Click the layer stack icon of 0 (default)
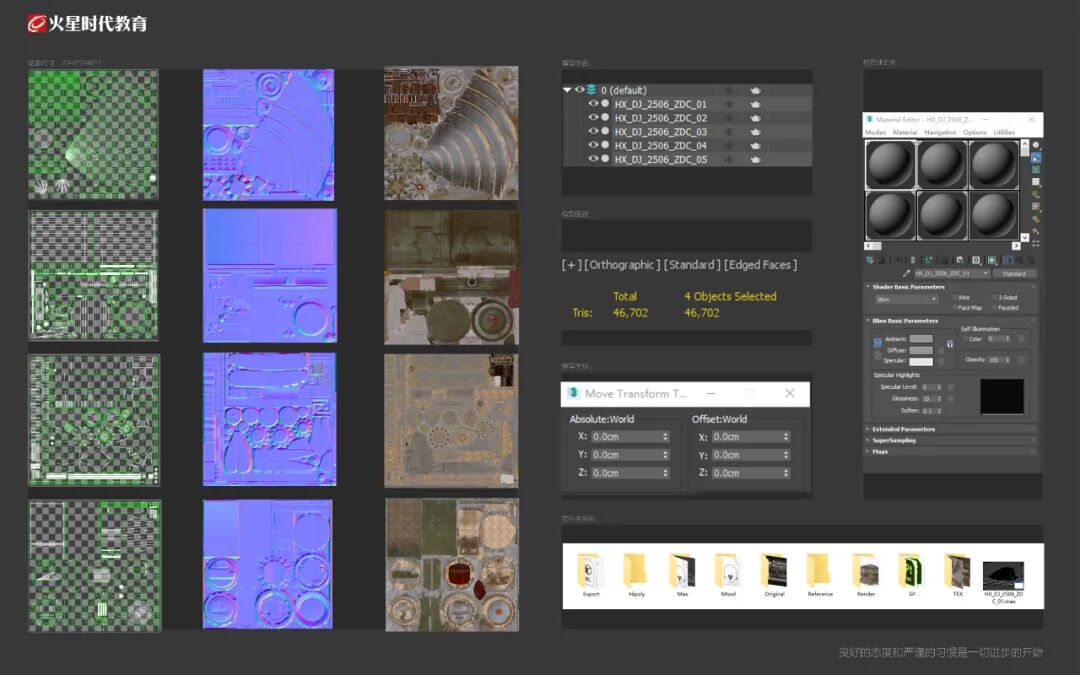The width and height of the screenshot is (1080, 675). tap(592, 90)
